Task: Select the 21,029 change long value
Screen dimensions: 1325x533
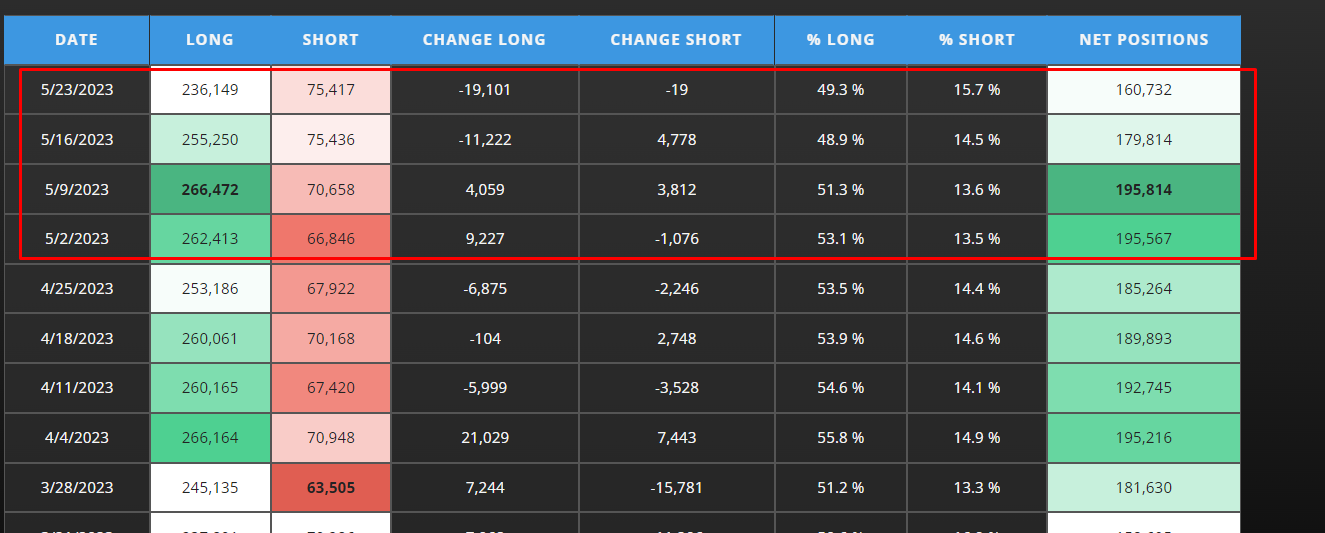Action: click(484, 438)
